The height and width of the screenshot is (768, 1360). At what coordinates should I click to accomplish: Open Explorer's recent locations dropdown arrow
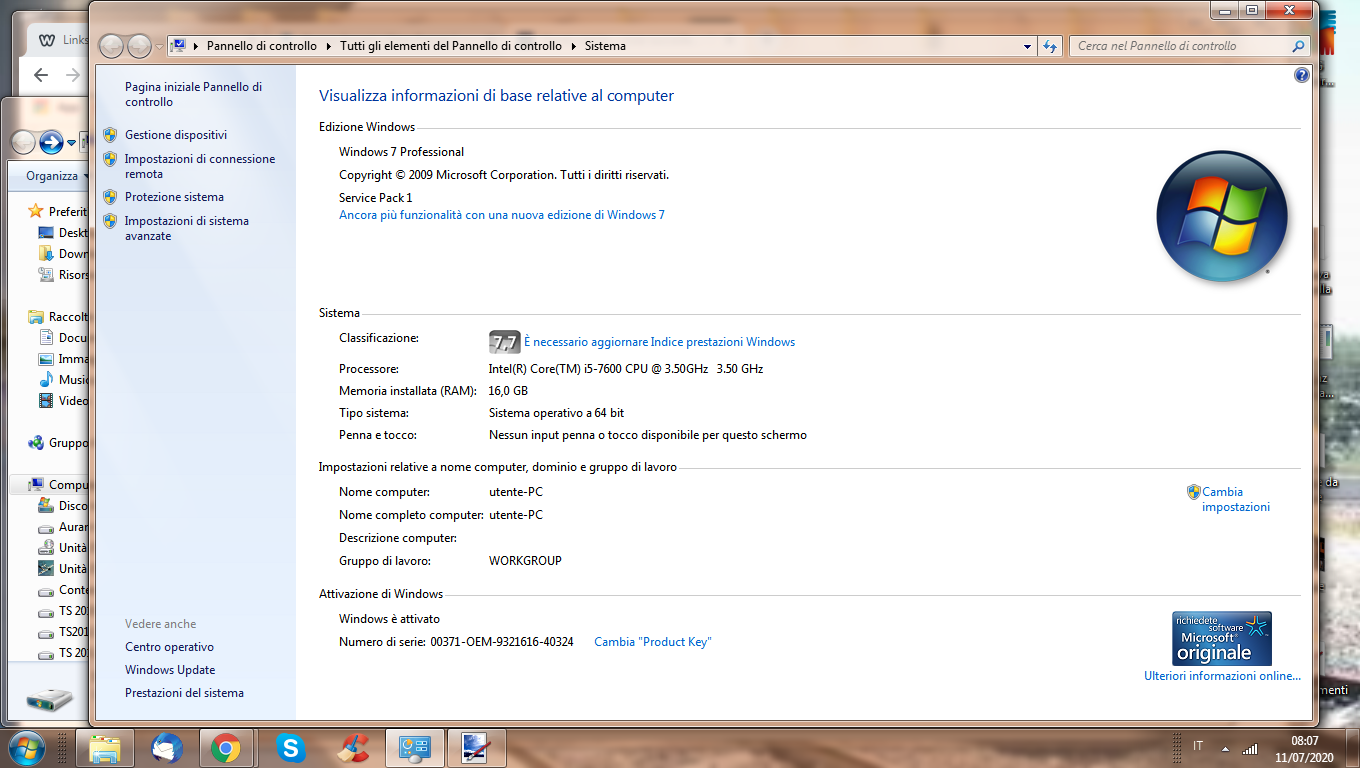tap(72, 144)
